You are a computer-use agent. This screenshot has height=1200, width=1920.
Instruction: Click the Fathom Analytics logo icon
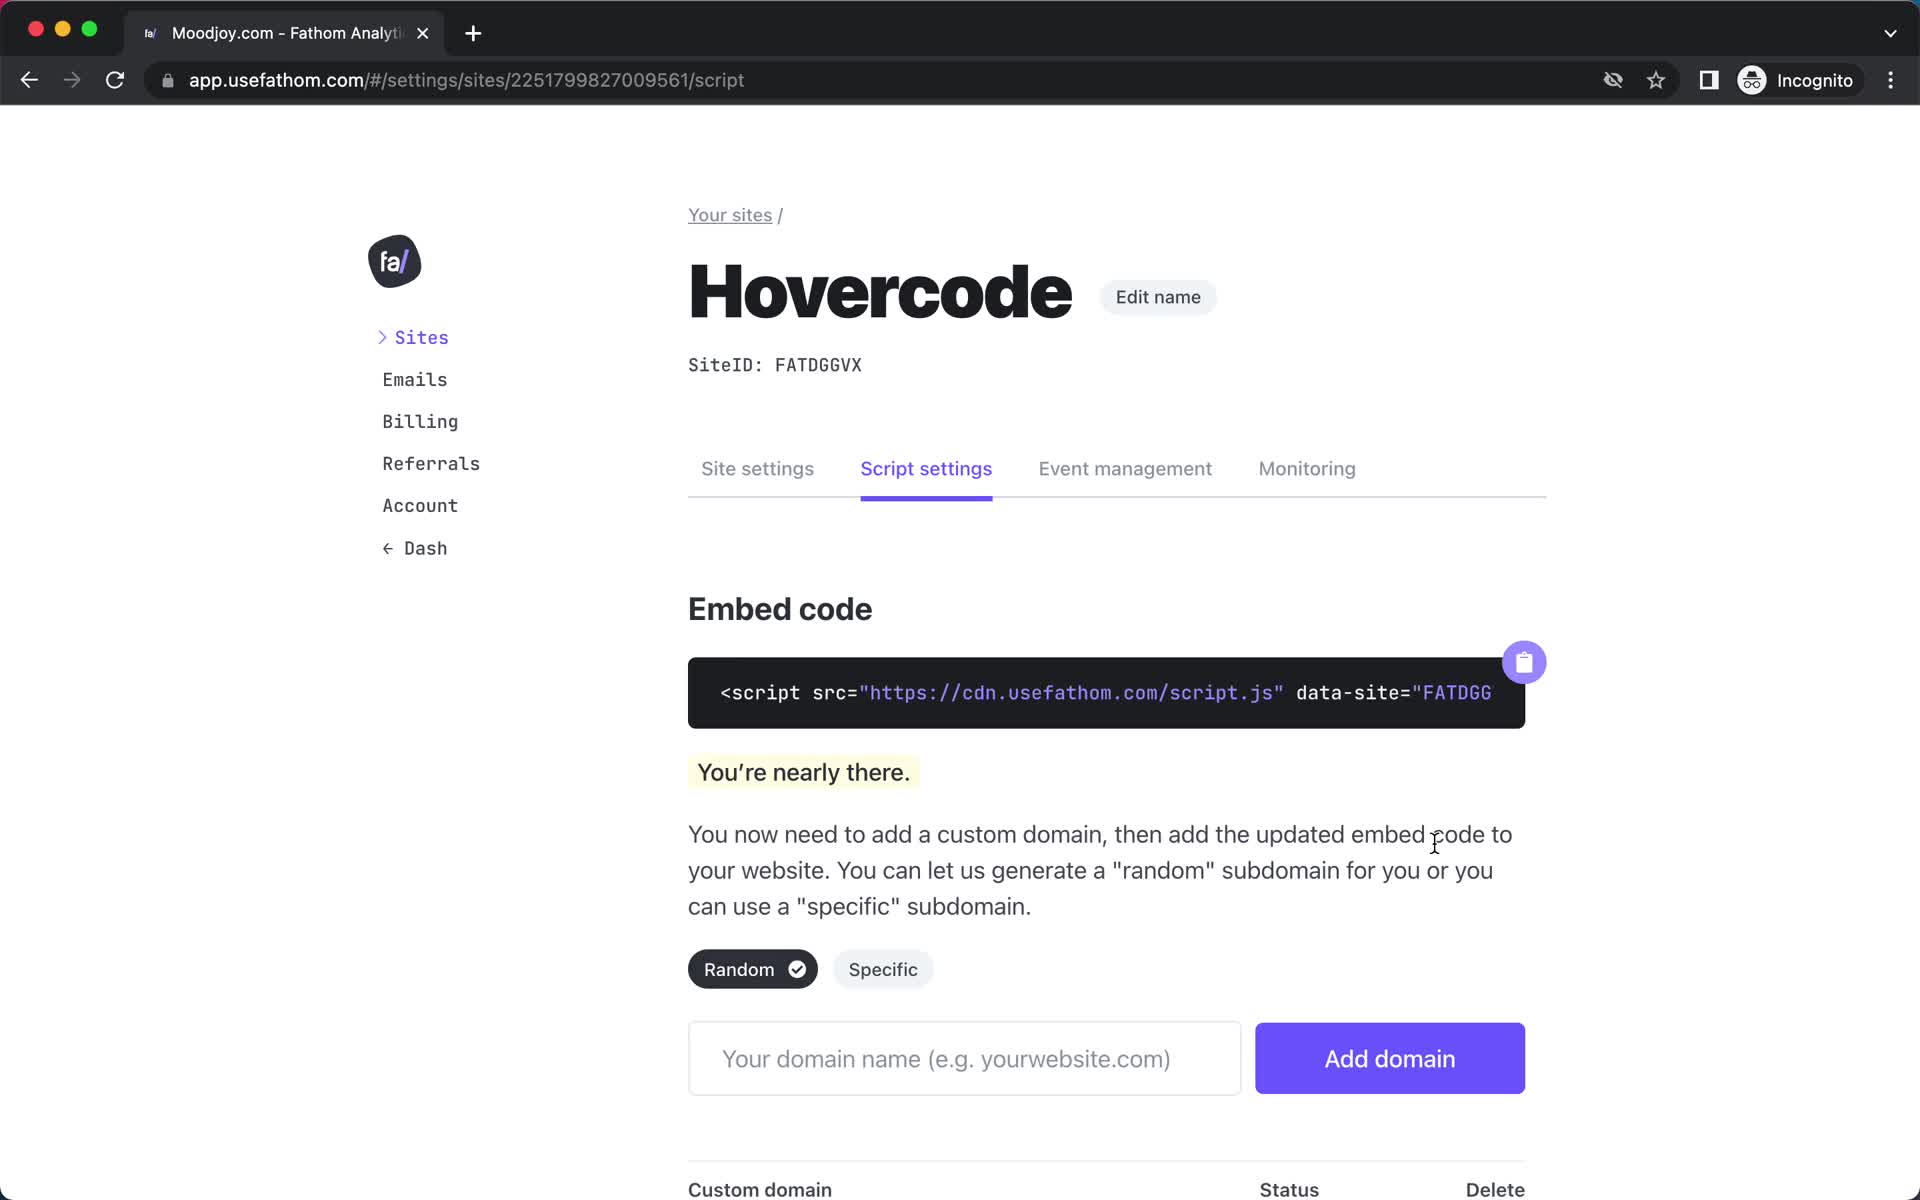(x=394, y=261)
